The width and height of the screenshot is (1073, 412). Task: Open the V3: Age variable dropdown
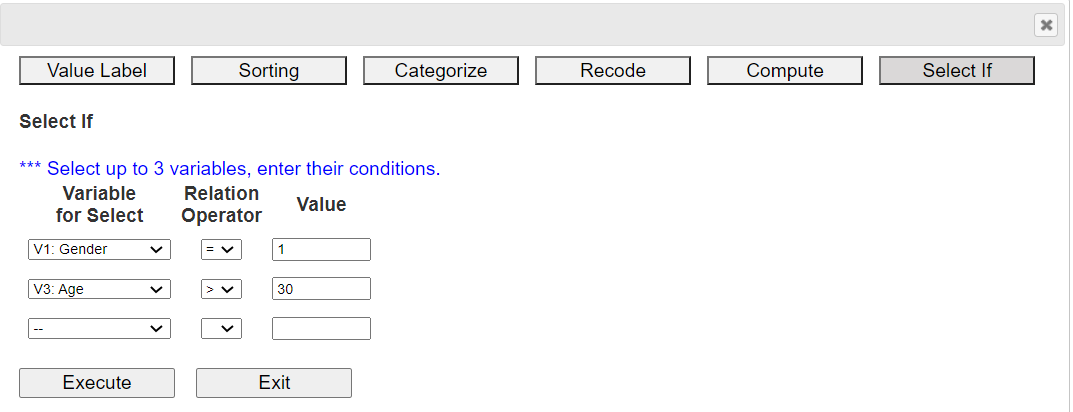point(99,289)
